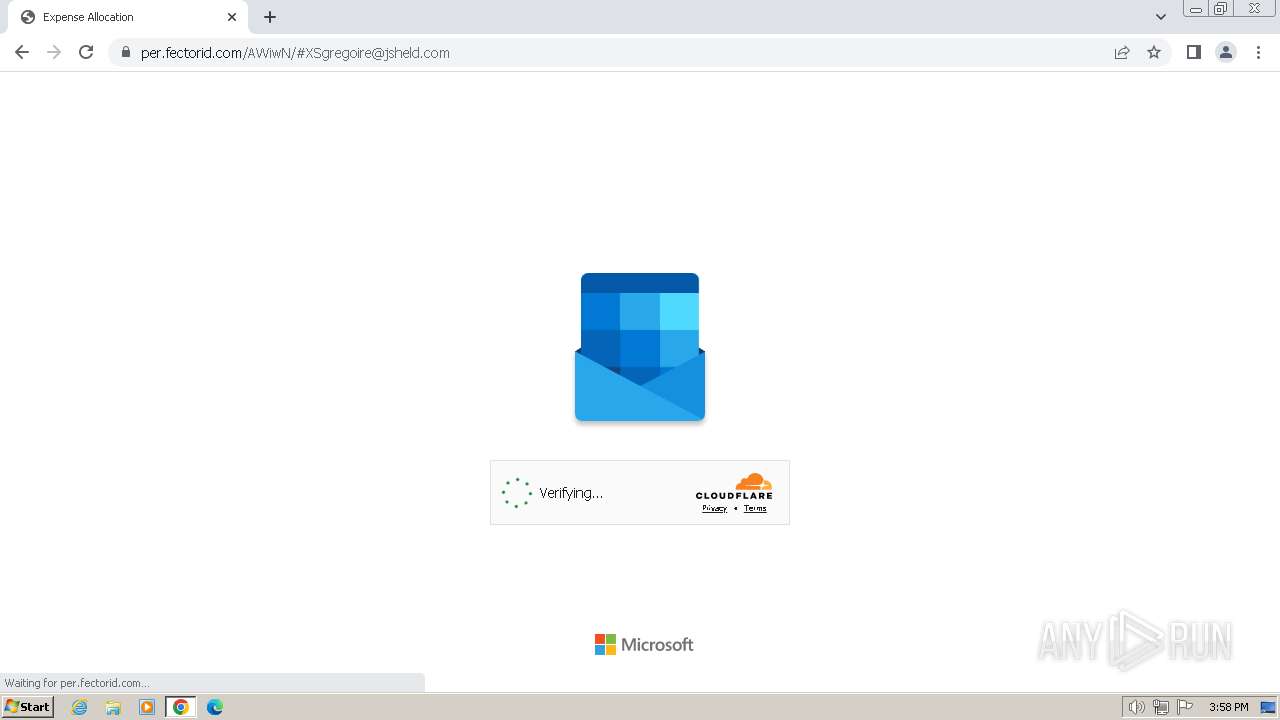Open a new tab with plus button
The width and height of the screenshot is (1280, 720).
(x=270, y=17)
